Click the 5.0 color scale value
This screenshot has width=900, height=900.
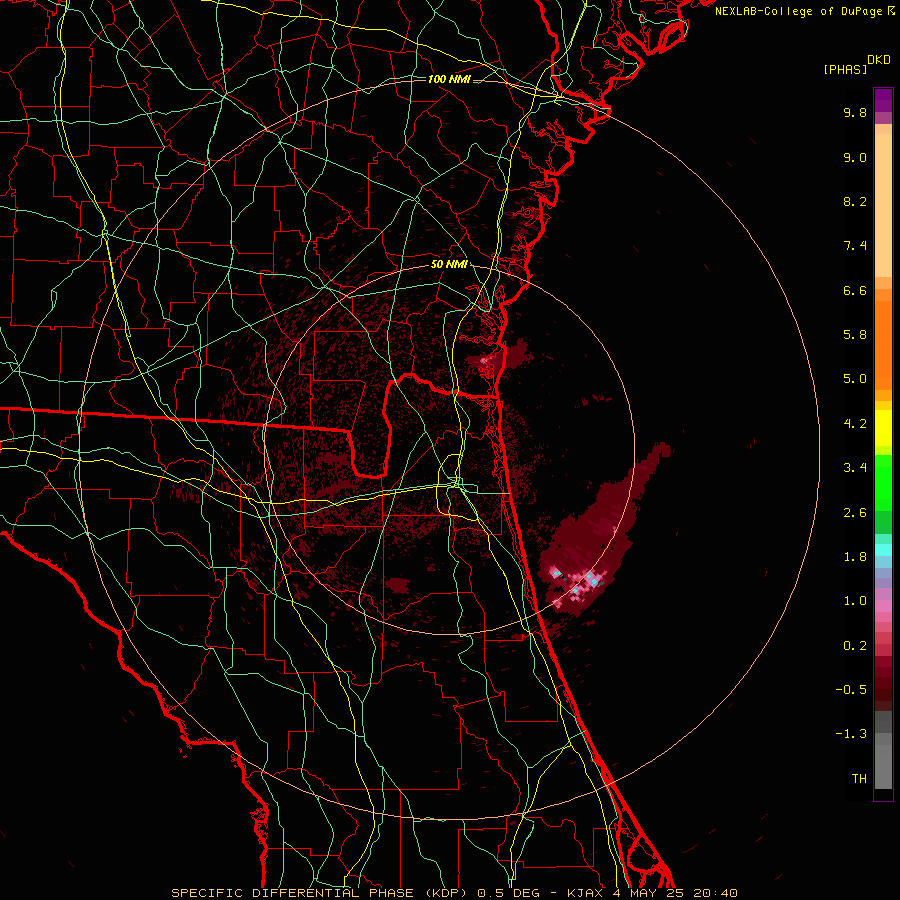[855, 379]
